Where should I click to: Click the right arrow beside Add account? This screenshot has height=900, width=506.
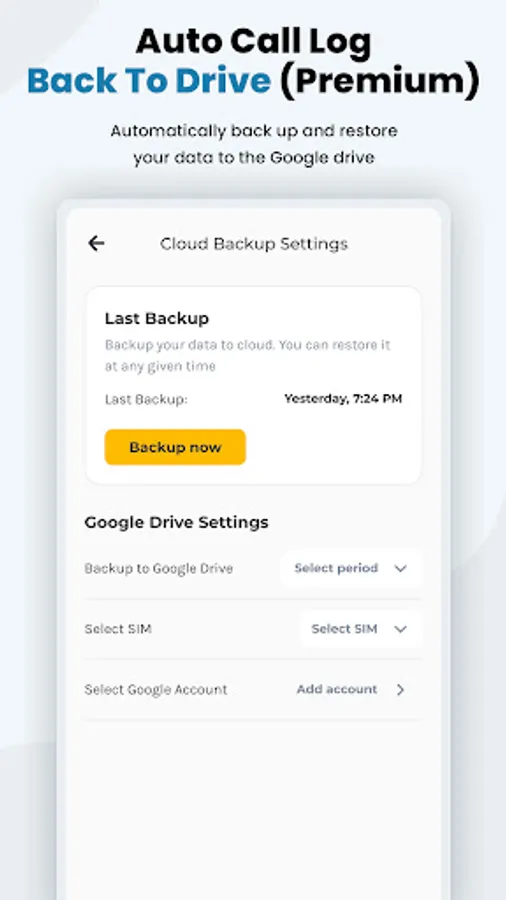[400, 689]
